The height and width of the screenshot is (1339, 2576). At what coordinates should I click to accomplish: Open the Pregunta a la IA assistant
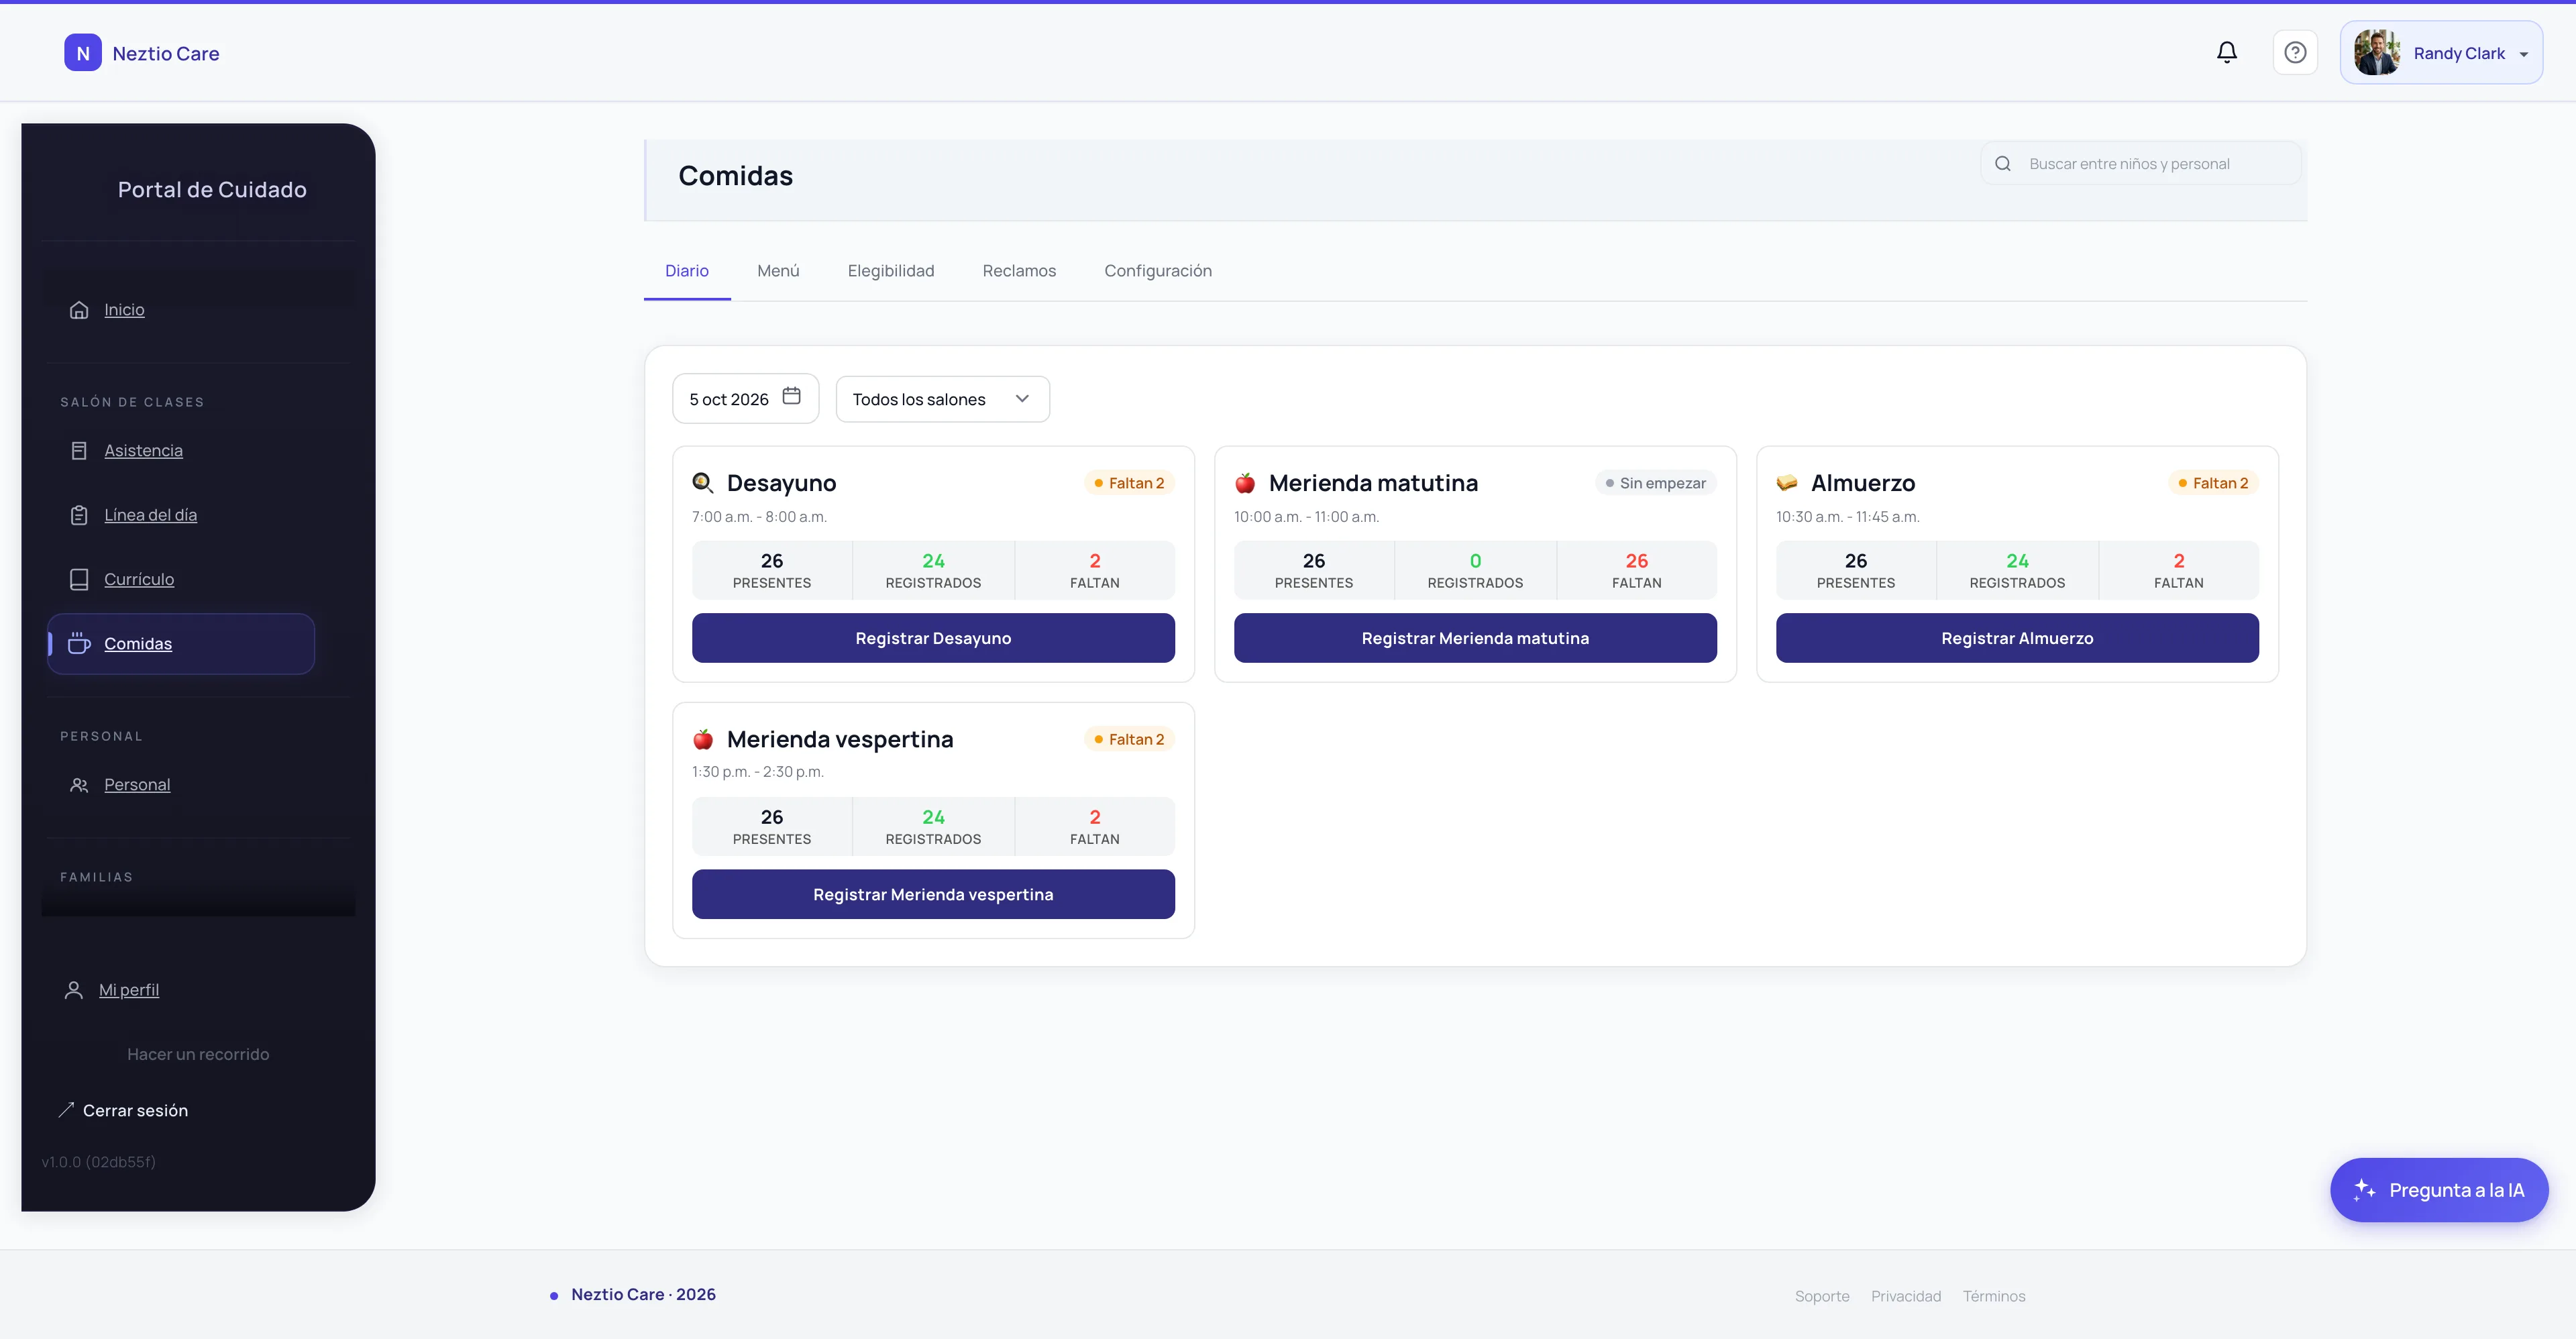[2438, 1190]
